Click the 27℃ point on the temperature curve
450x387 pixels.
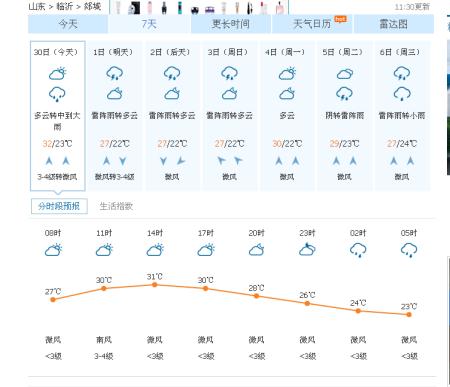53,300
